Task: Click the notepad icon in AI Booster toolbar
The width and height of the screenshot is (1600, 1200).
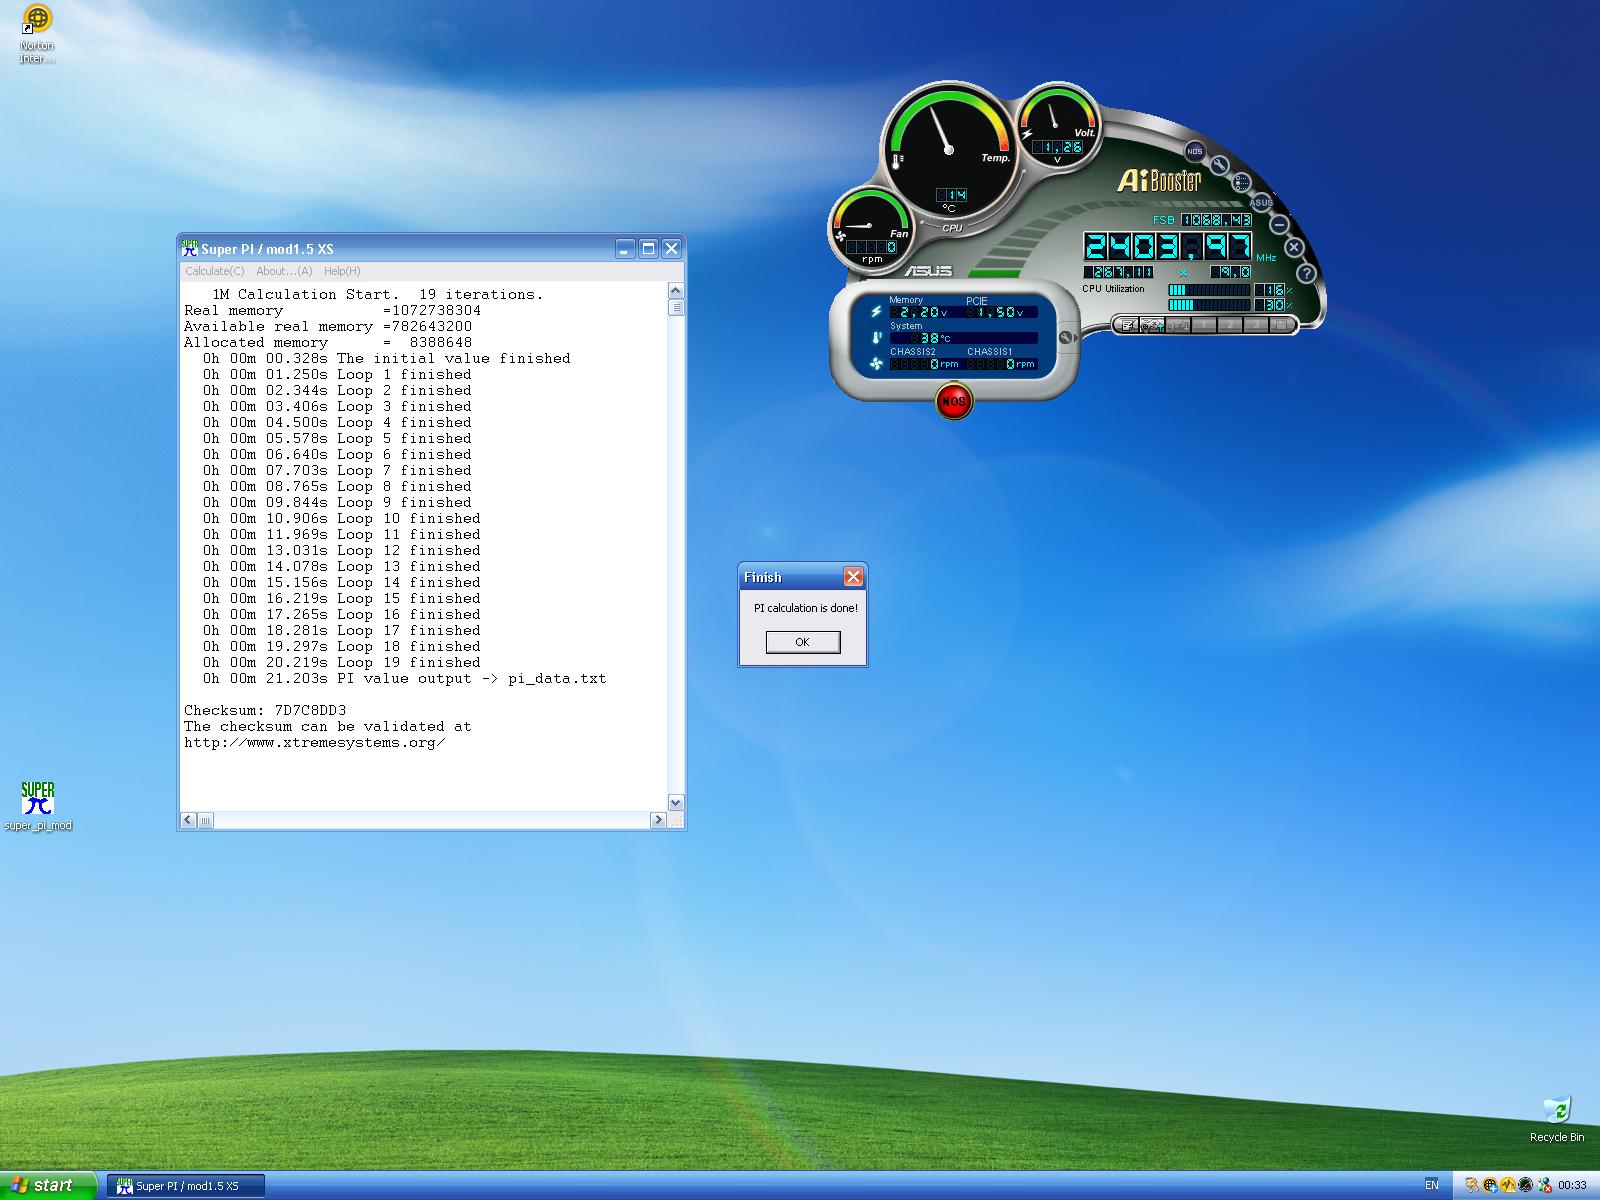Action: (x=1127, y=325)
